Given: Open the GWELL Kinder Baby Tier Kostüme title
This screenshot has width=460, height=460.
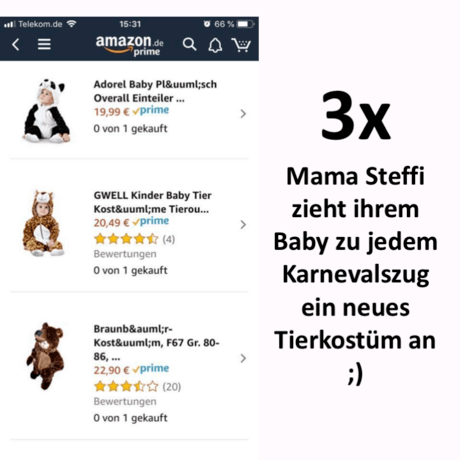Looking at the screenshot, I should click(x=152, y=202).
